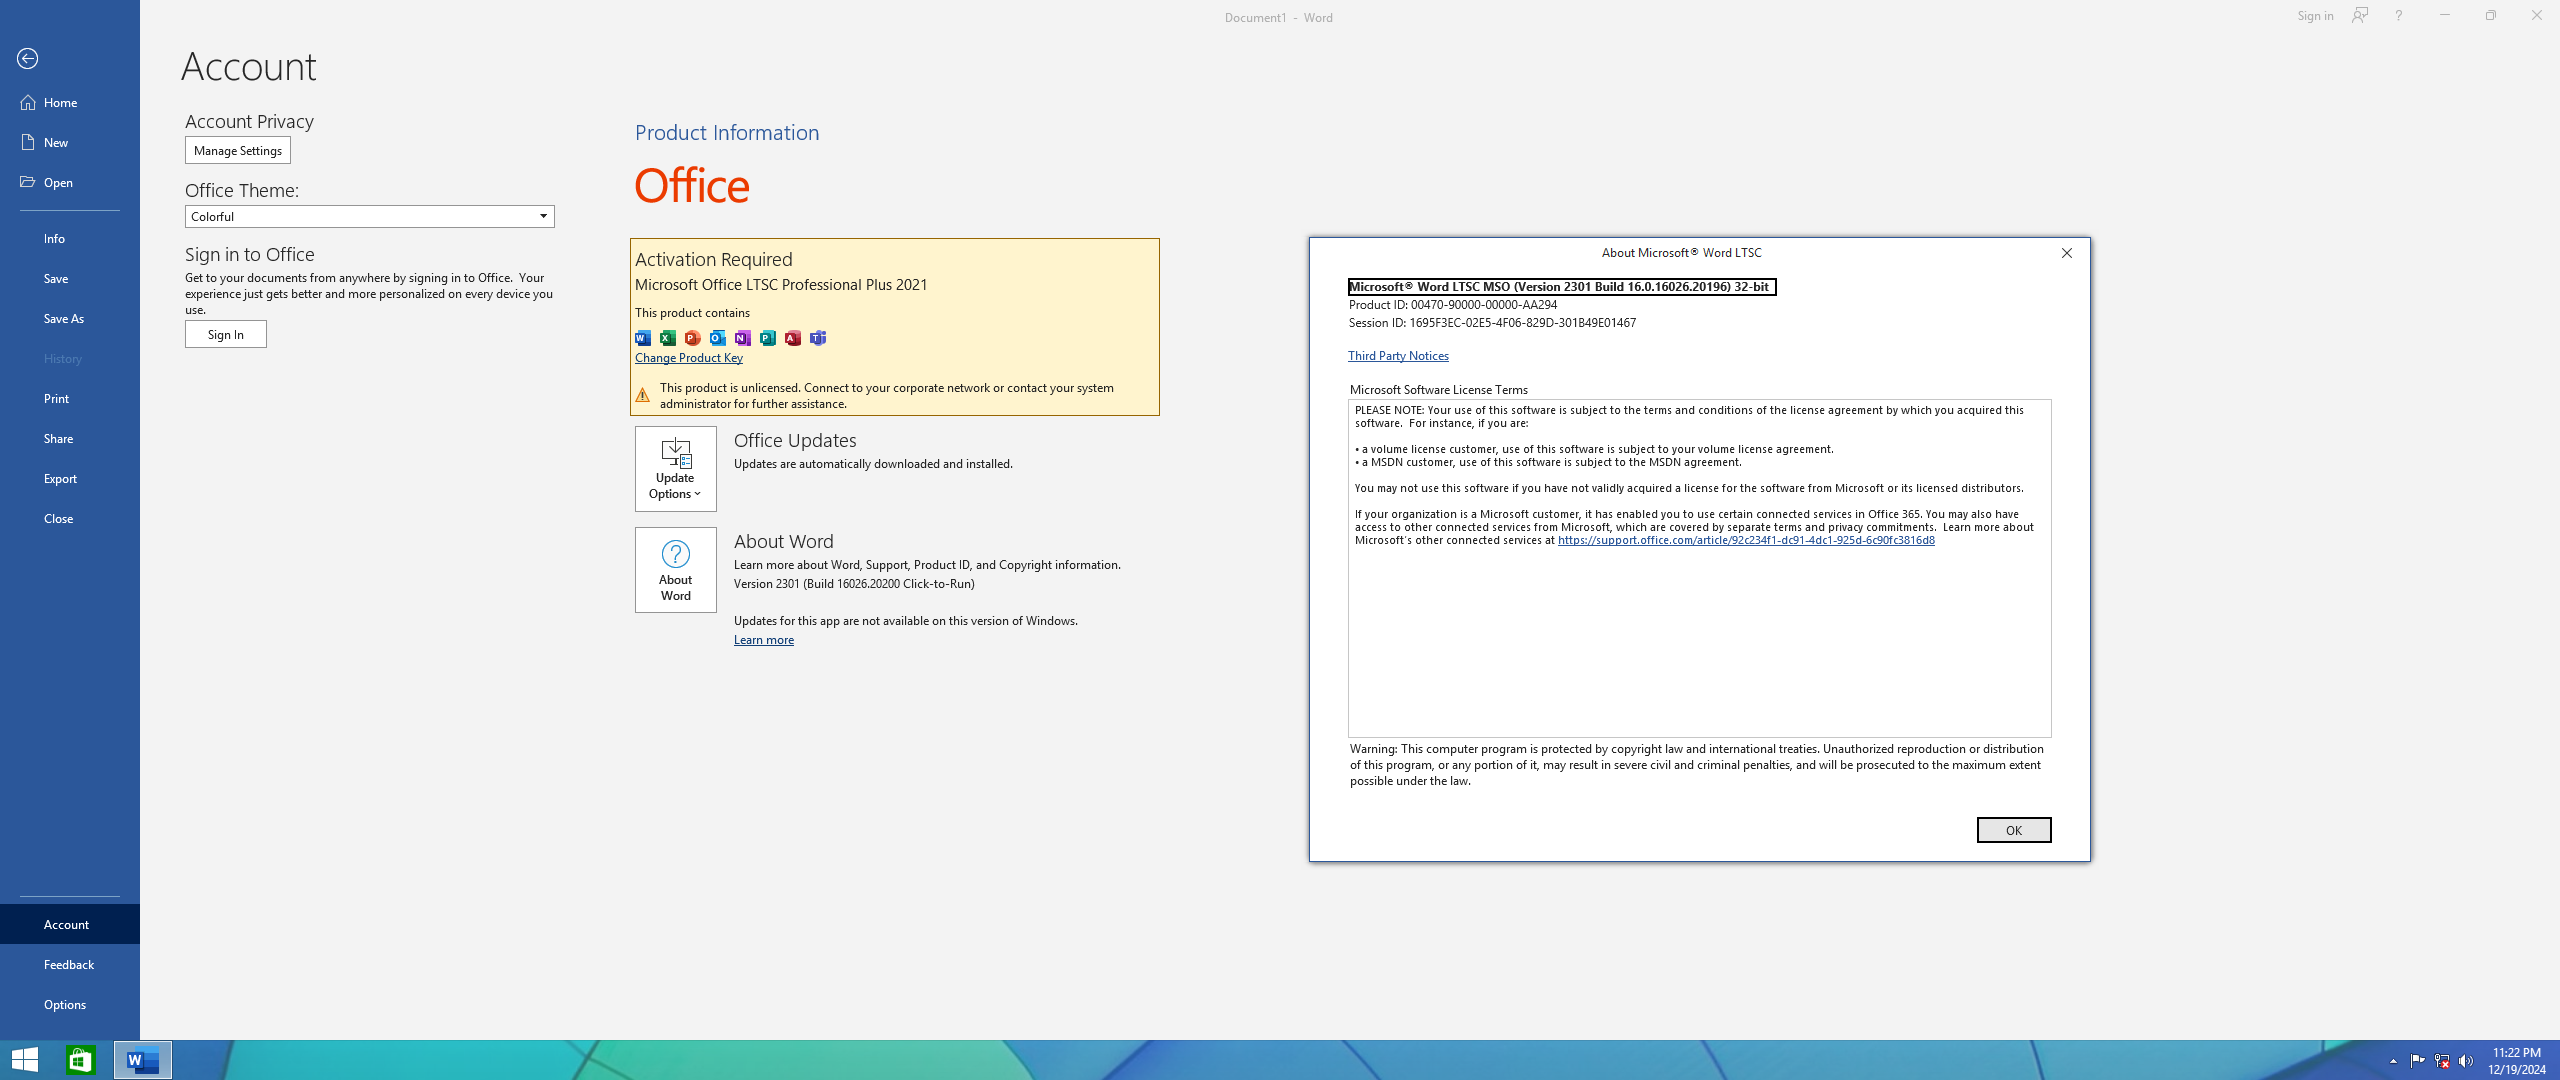The width and height of the screenshot is (2560, 1080).
Task: Click the Publisher app icon in product list
Action: (768, 338)
